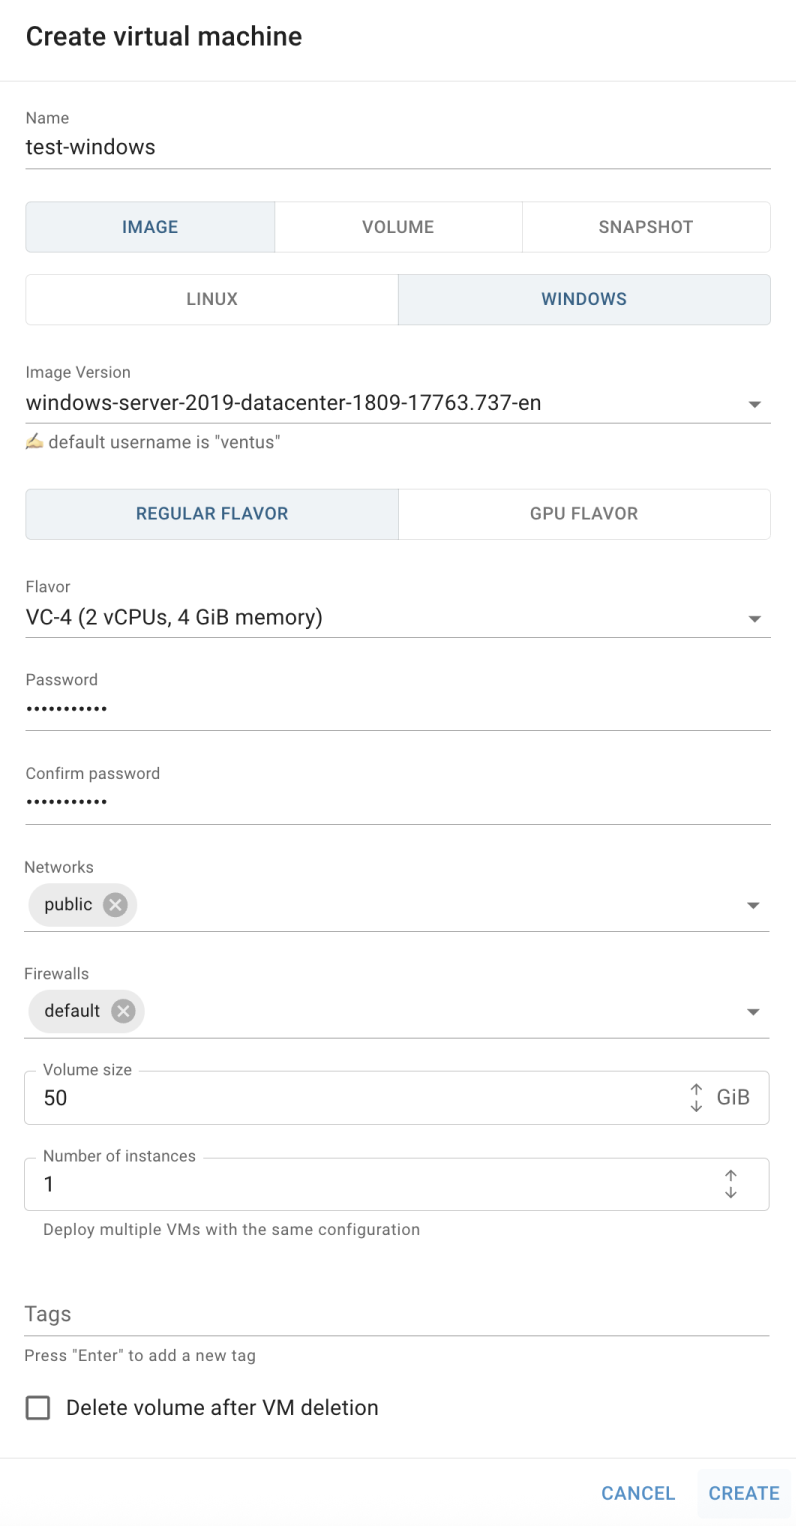Viewport: 796px width, 1526px height.
Task: Switch to the SNAPSHOT source tab
Action: coord(646,227)
